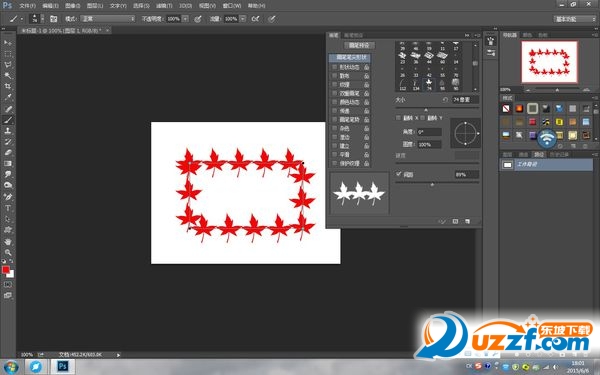The height and width of the screenshot is (375, 600).
Task: Select Brush Tip Shape (画笔笔尖形状) option
Action: [350, 57]
